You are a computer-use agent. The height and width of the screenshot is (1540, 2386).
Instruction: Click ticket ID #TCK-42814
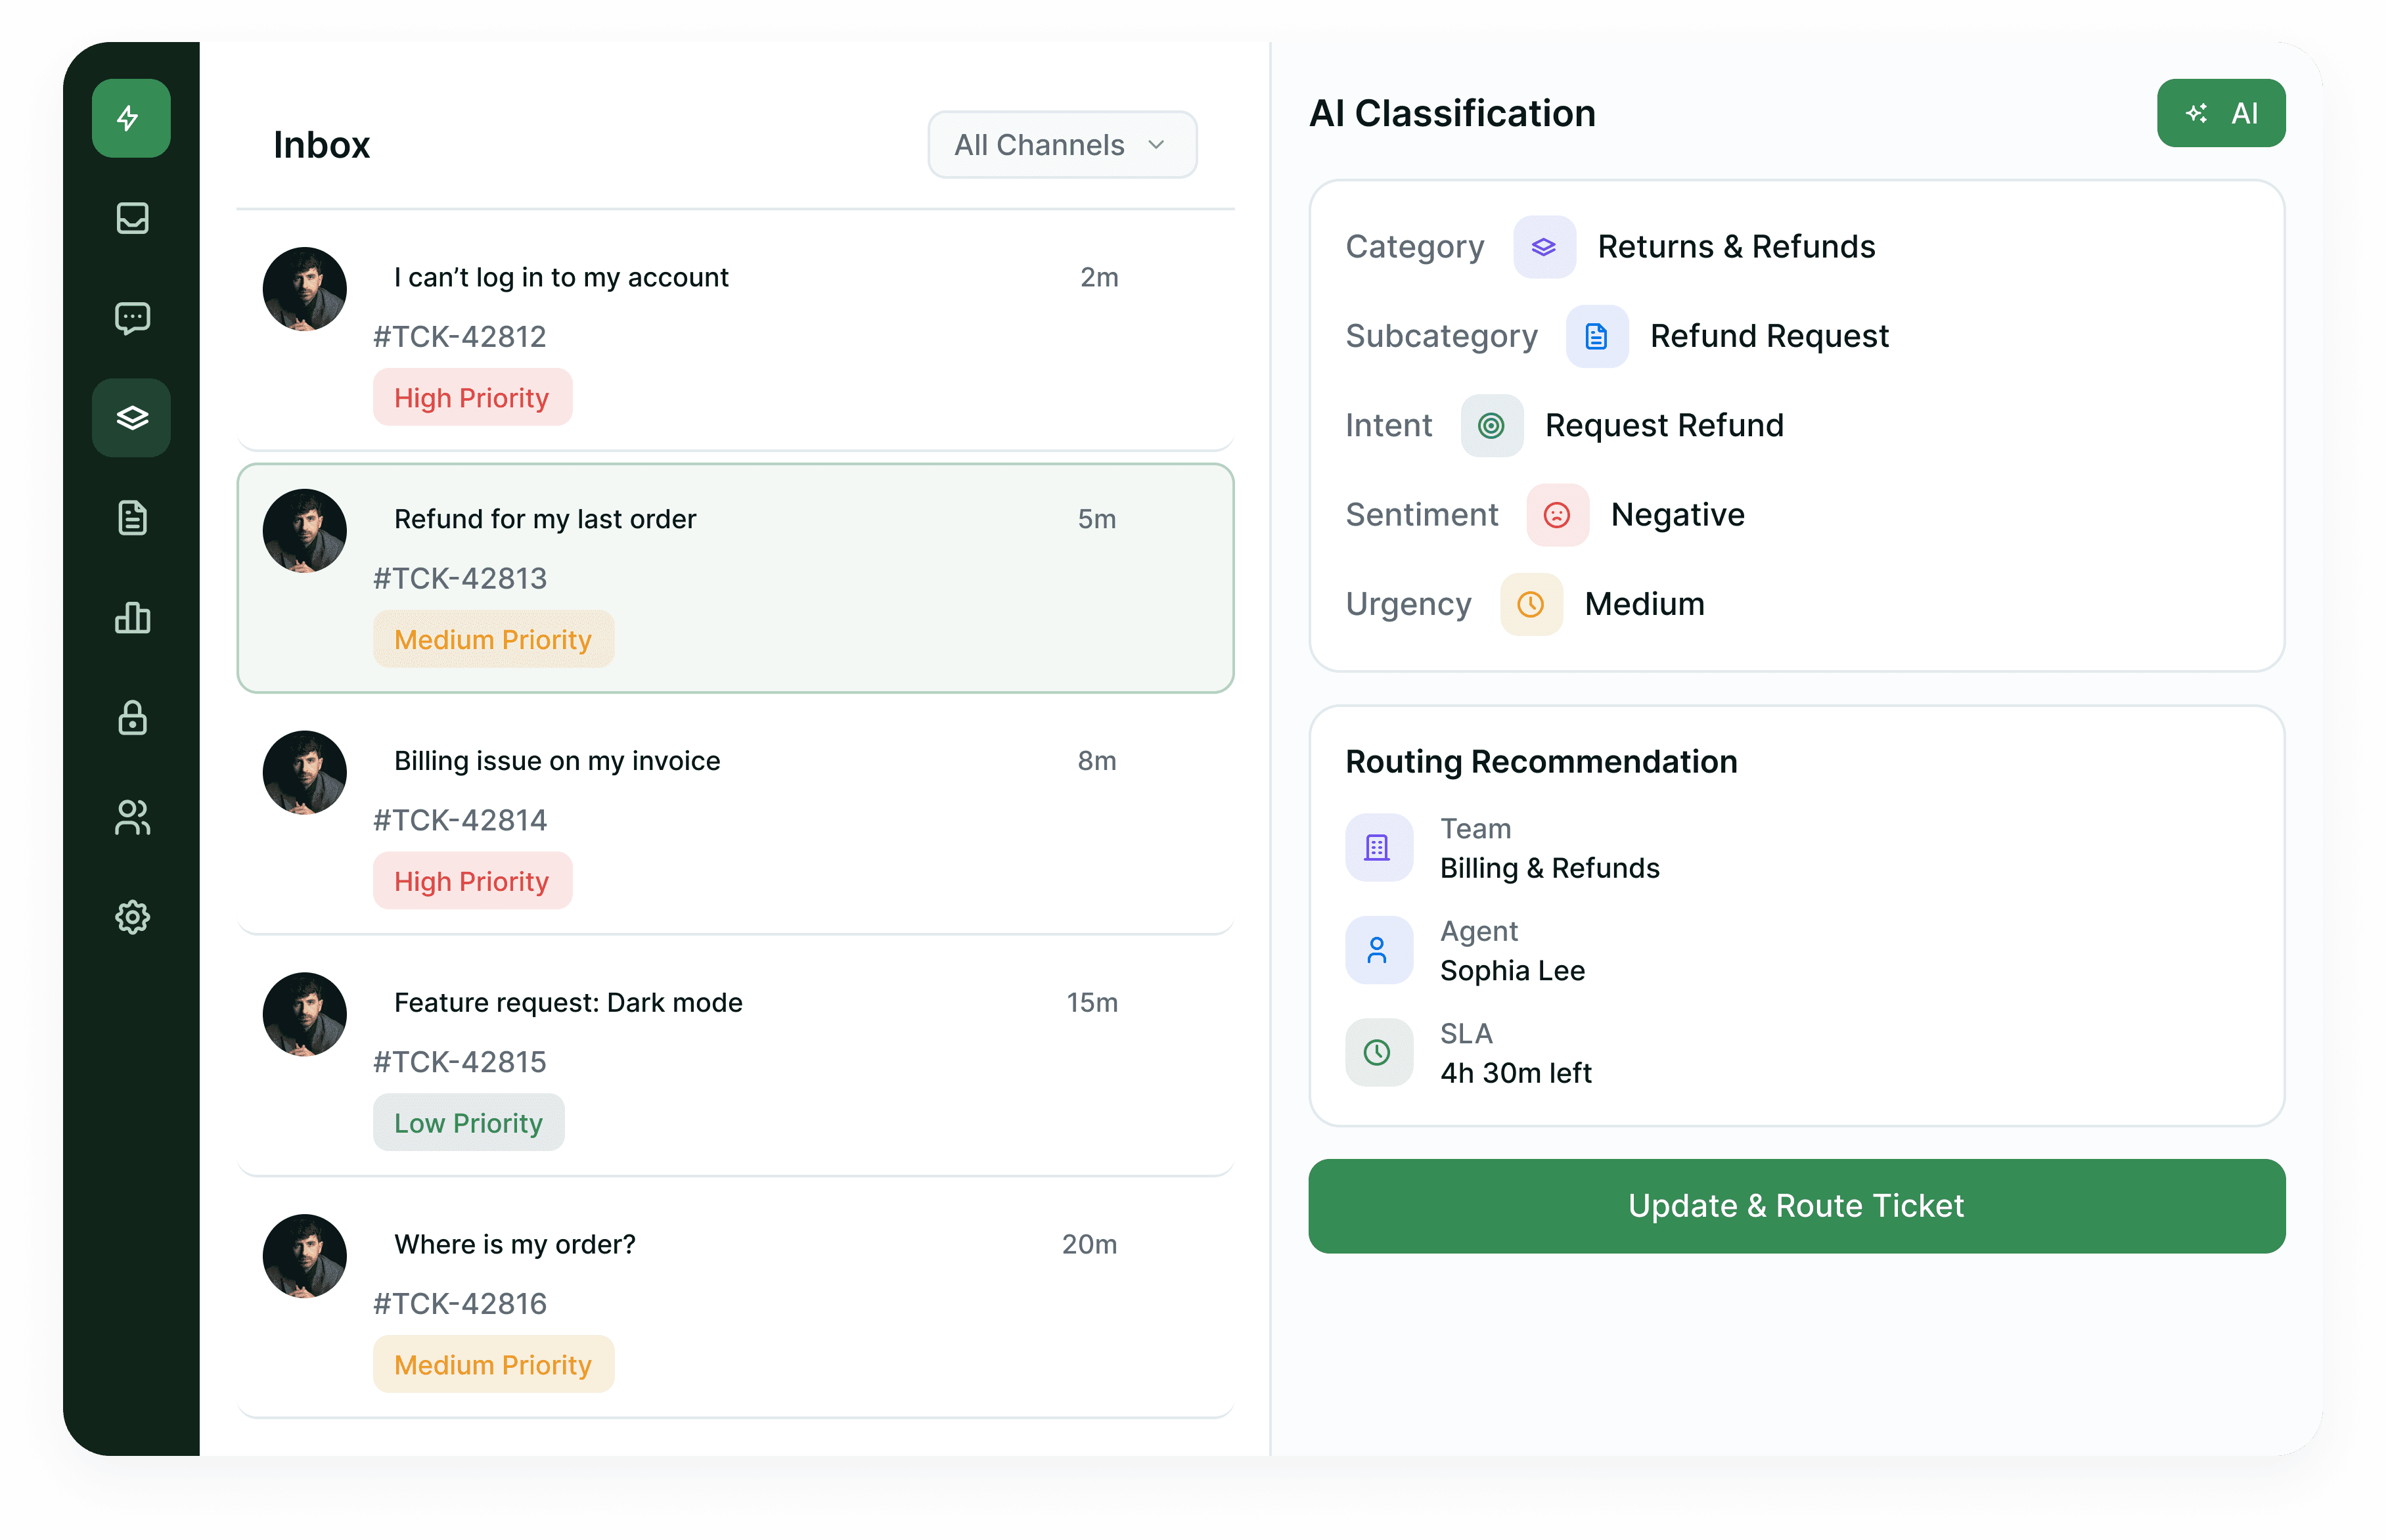tap(459, 821)
